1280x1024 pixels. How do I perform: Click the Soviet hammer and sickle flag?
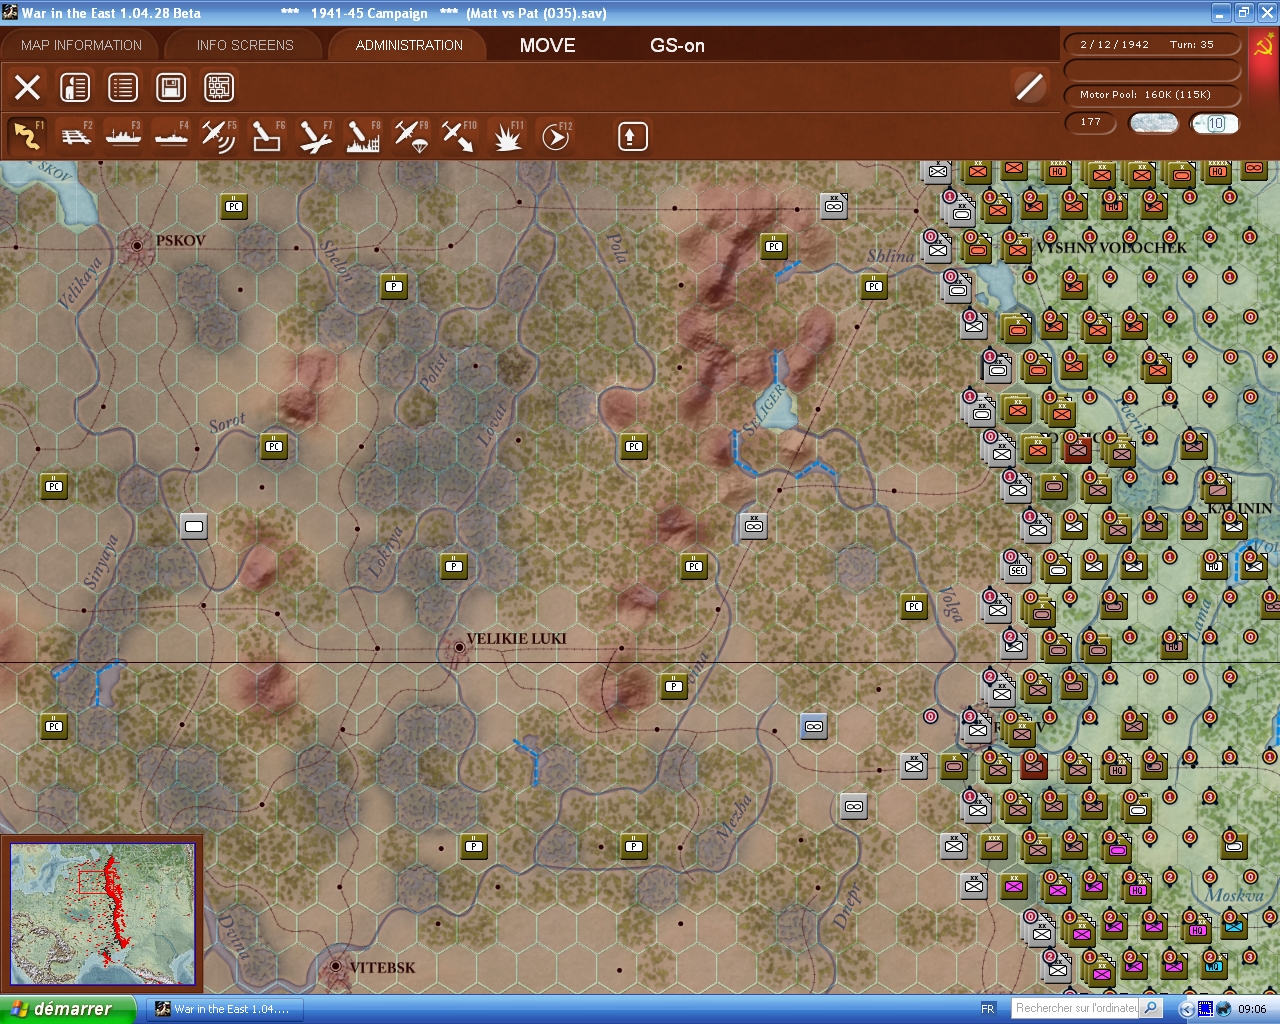click(1263, 47)
